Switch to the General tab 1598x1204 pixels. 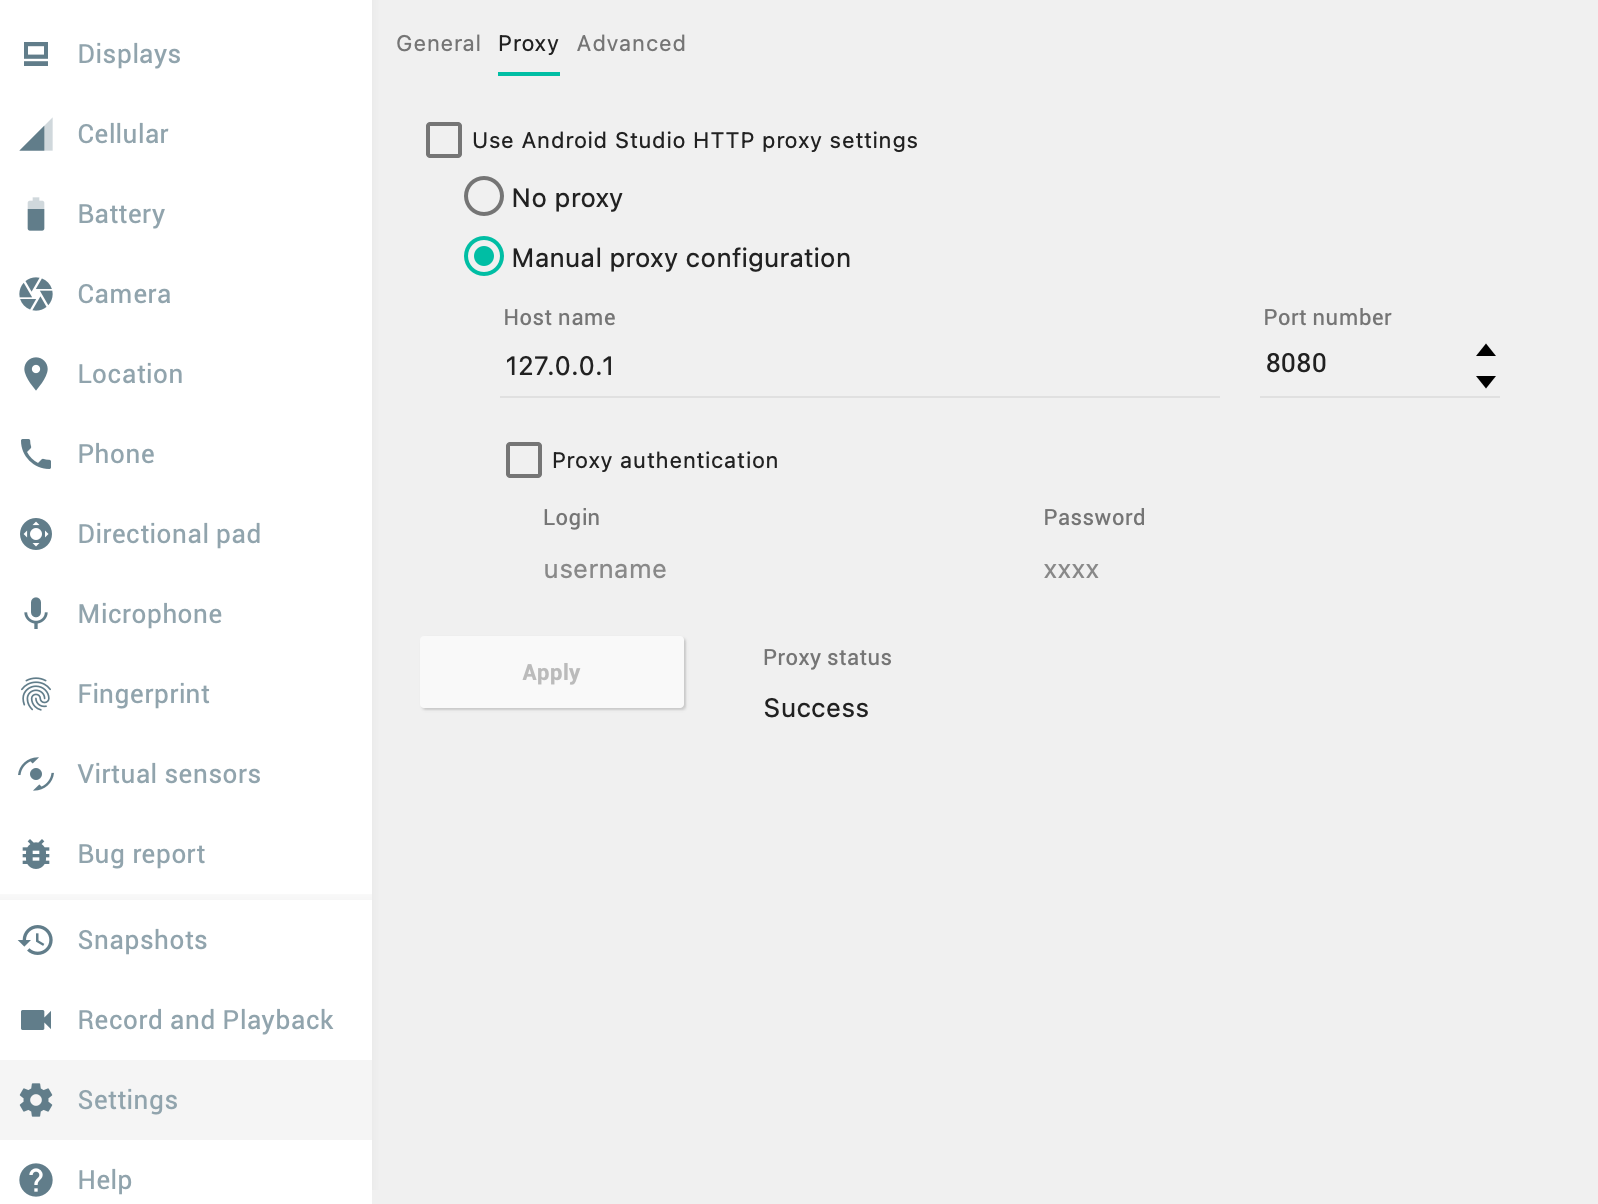[438, 44]
